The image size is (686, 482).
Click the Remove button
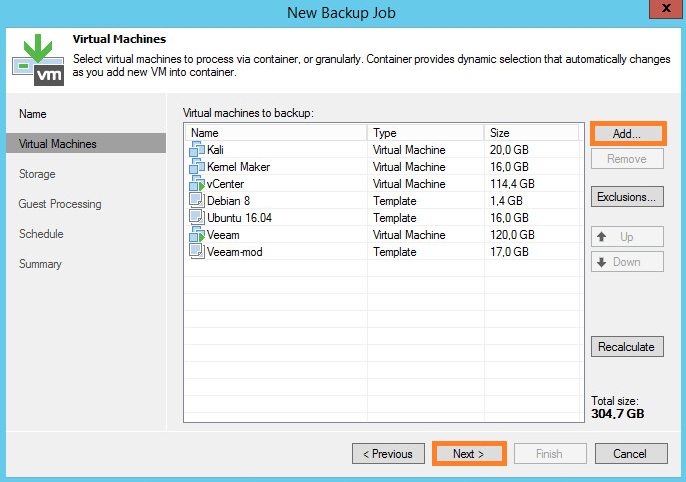pyautogui.click(x=627, y=159)
